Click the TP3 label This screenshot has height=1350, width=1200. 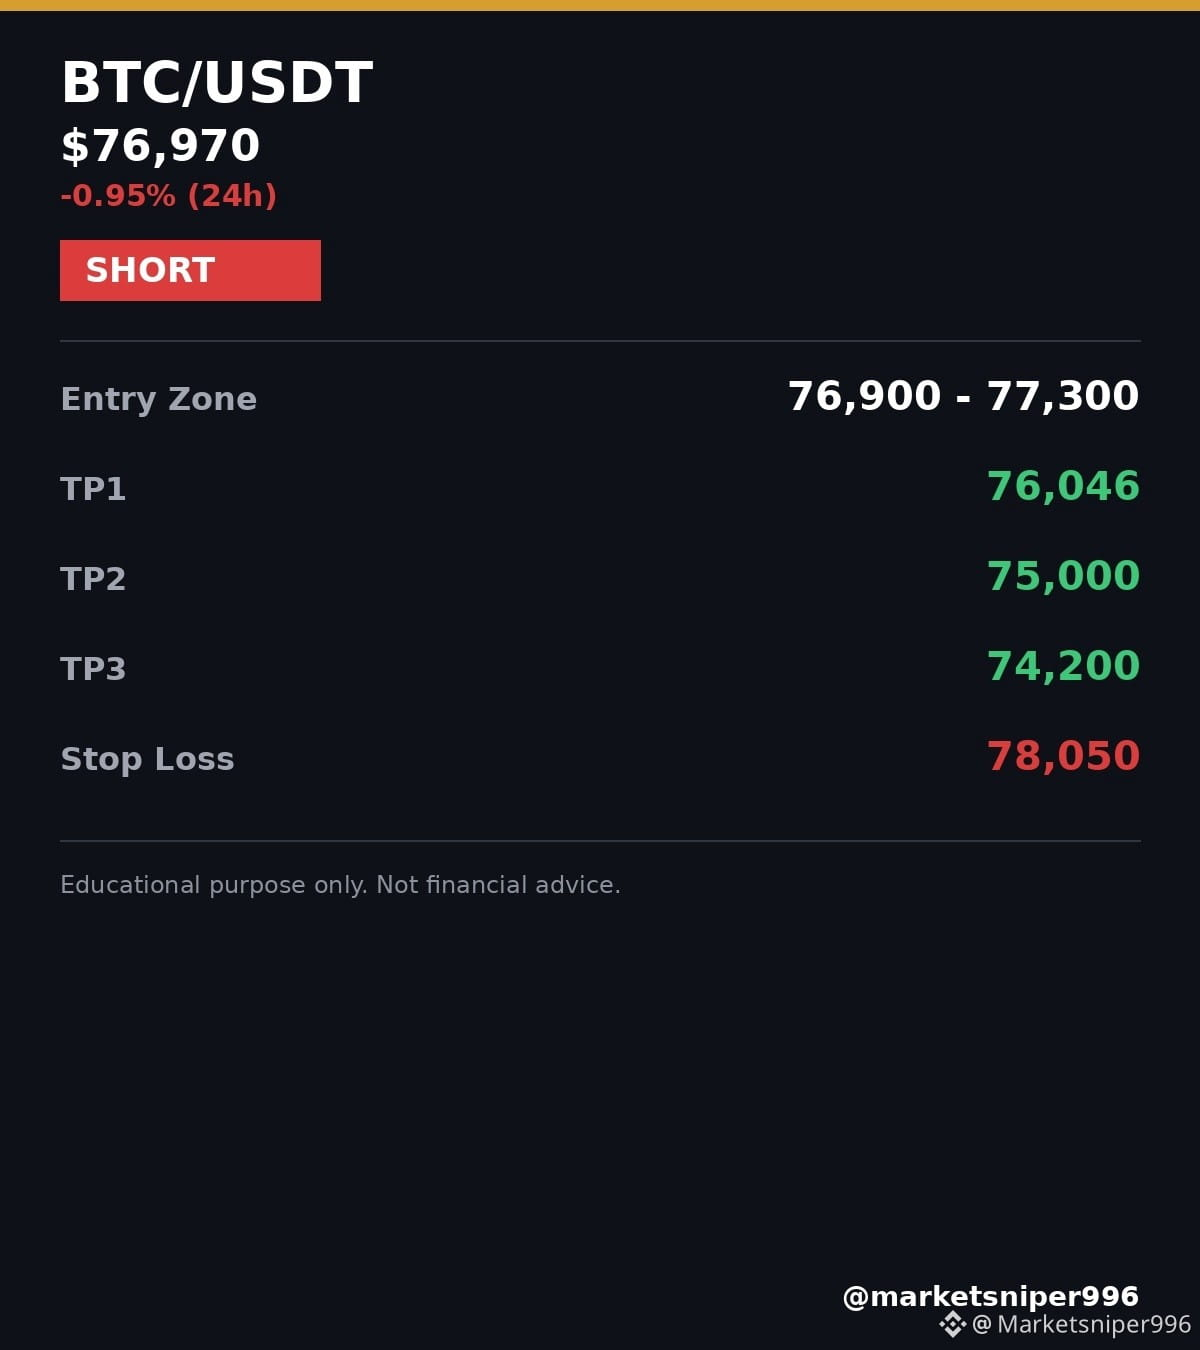click(93, 669)
